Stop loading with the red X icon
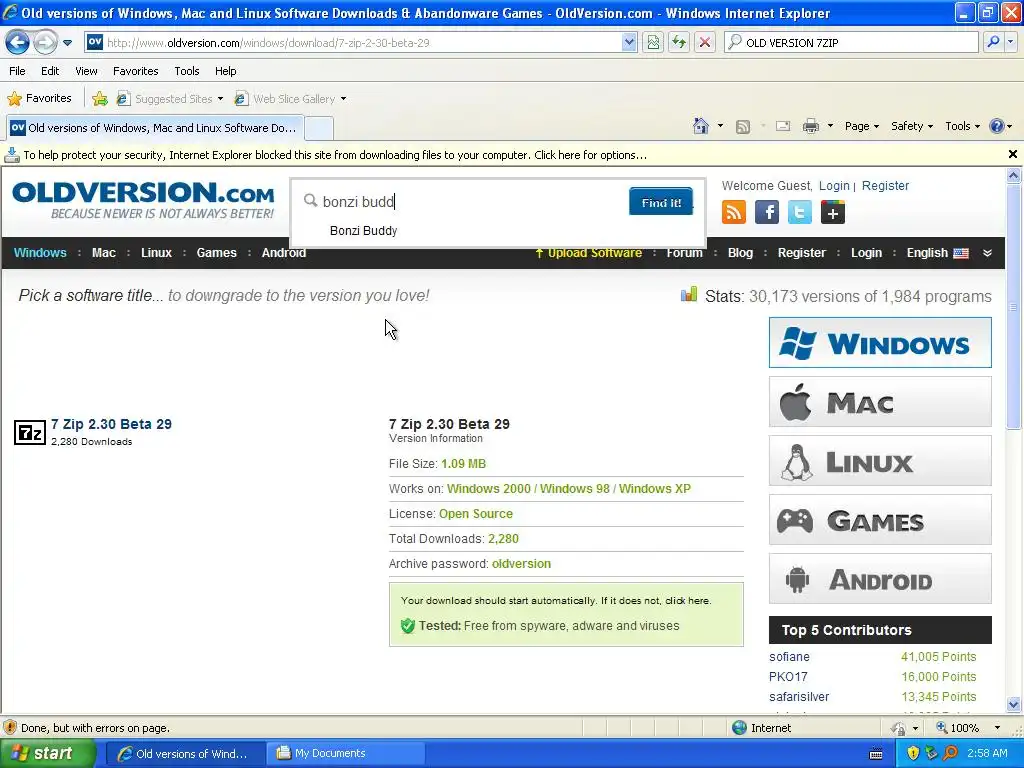This screenshot has width=1024, height=768. pos(705,43)
